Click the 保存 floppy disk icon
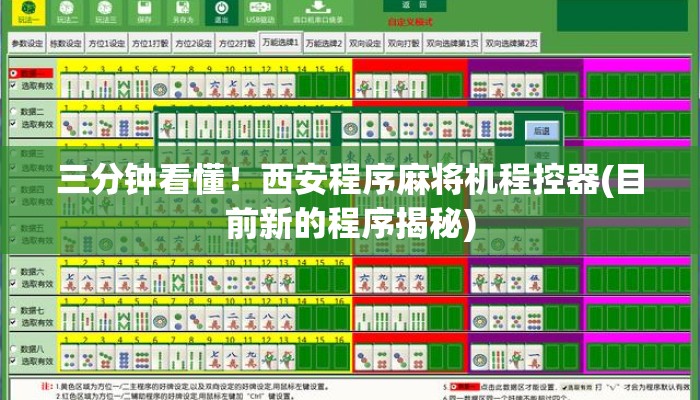700x400 pixels. tap(144, 12)
